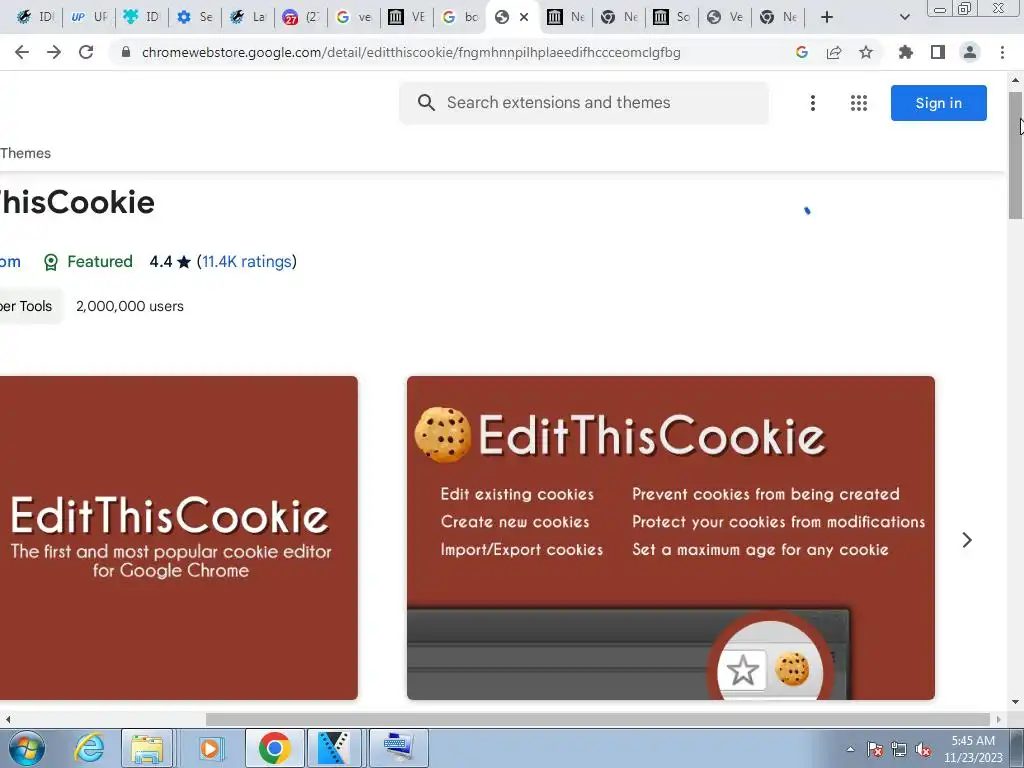Click the Google icon in address bar
Viewport: 1024px width, 768px height.
(802, 52)
